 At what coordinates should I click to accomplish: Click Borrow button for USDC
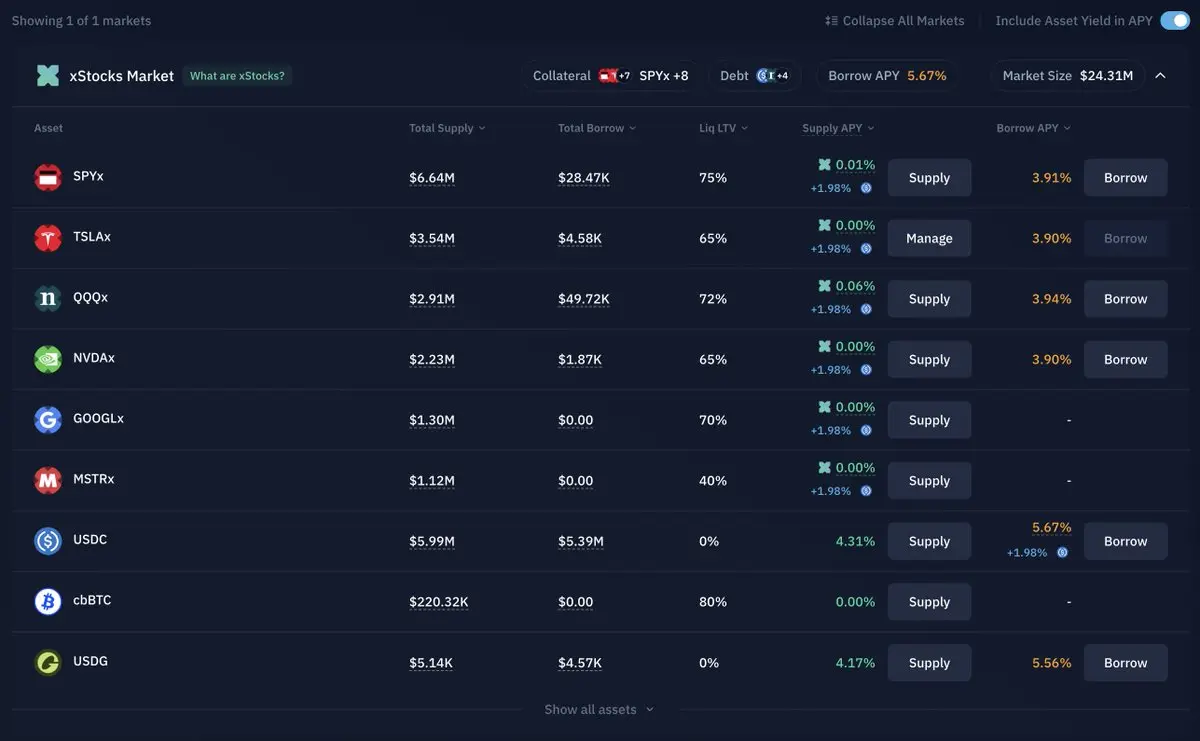tap(1125, 541)
